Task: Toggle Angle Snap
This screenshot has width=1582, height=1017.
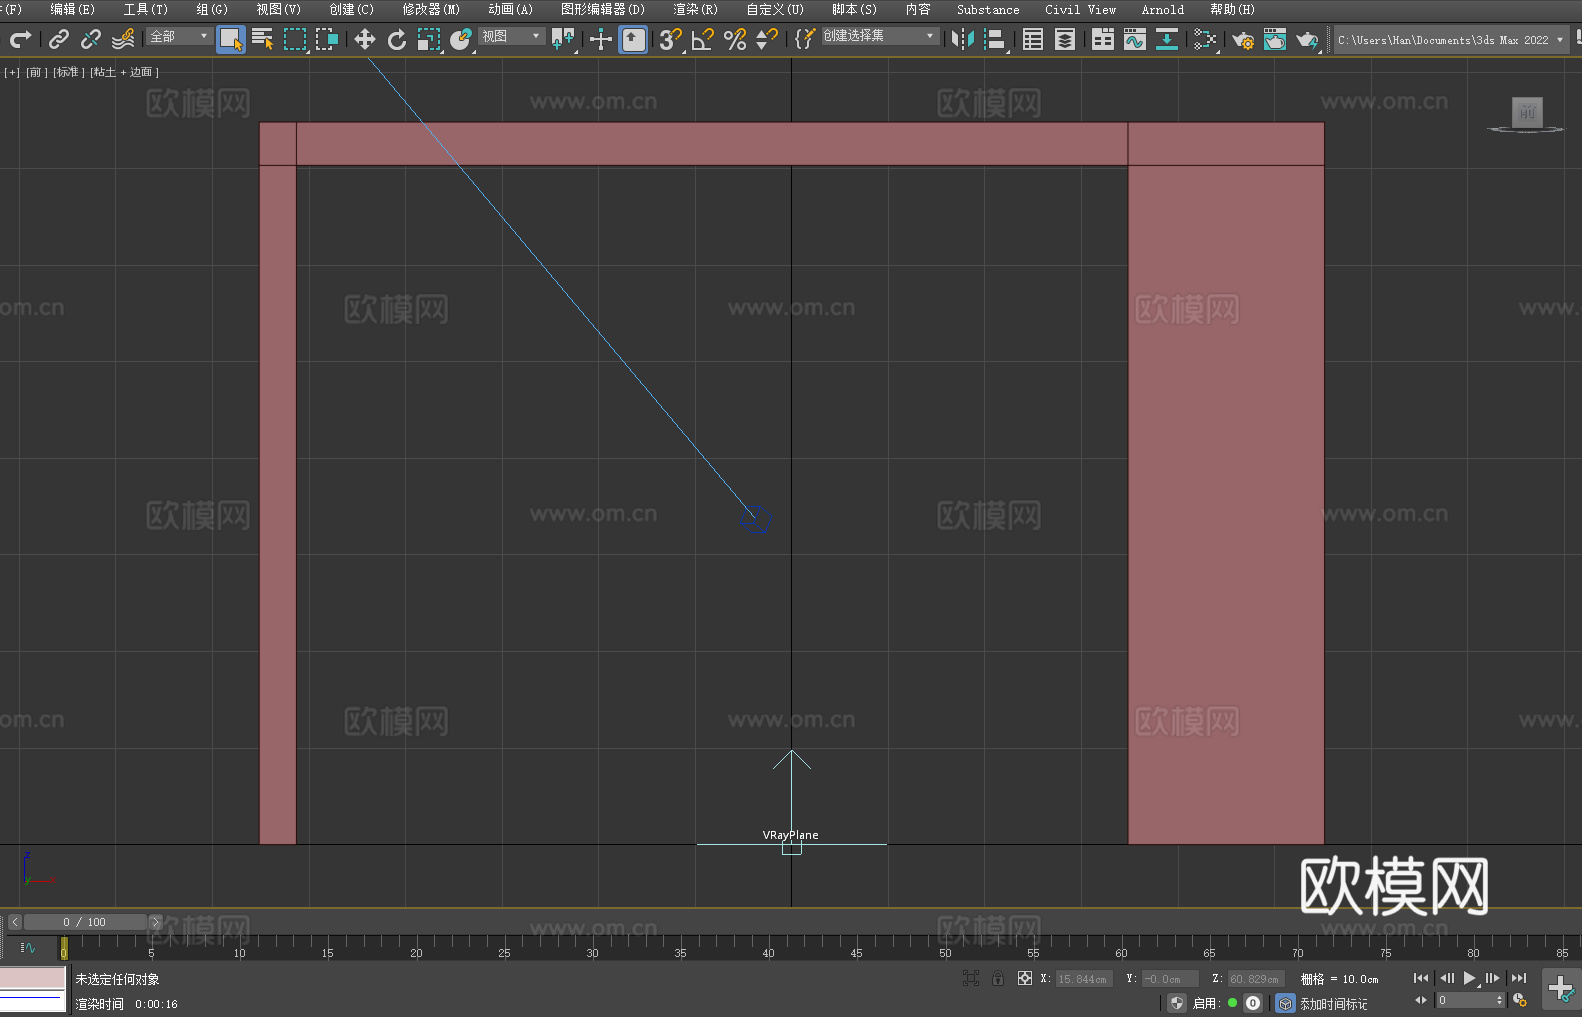Action: (703, 39)
